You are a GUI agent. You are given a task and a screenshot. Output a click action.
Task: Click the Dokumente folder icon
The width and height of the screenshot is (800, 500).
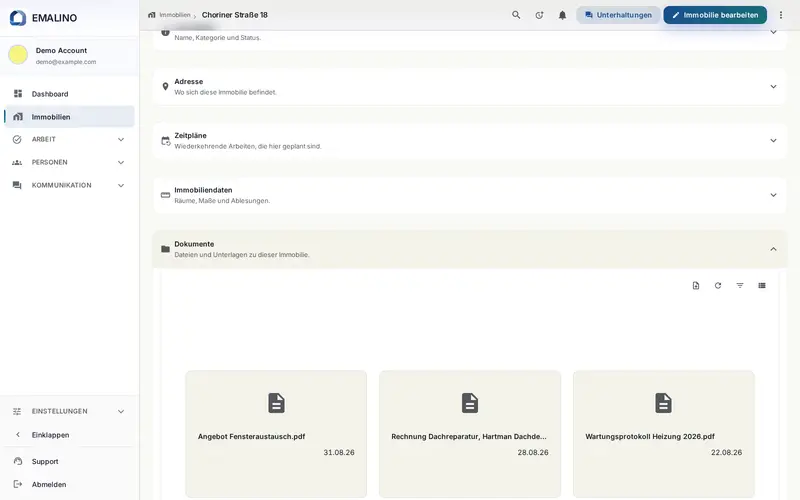[165, 249]
